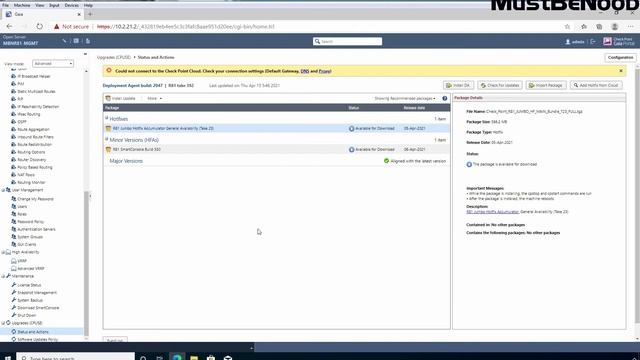Collapse the High Availability tree group
The height and width of the screenshot is (360, 640).
[x=3, y=252]
